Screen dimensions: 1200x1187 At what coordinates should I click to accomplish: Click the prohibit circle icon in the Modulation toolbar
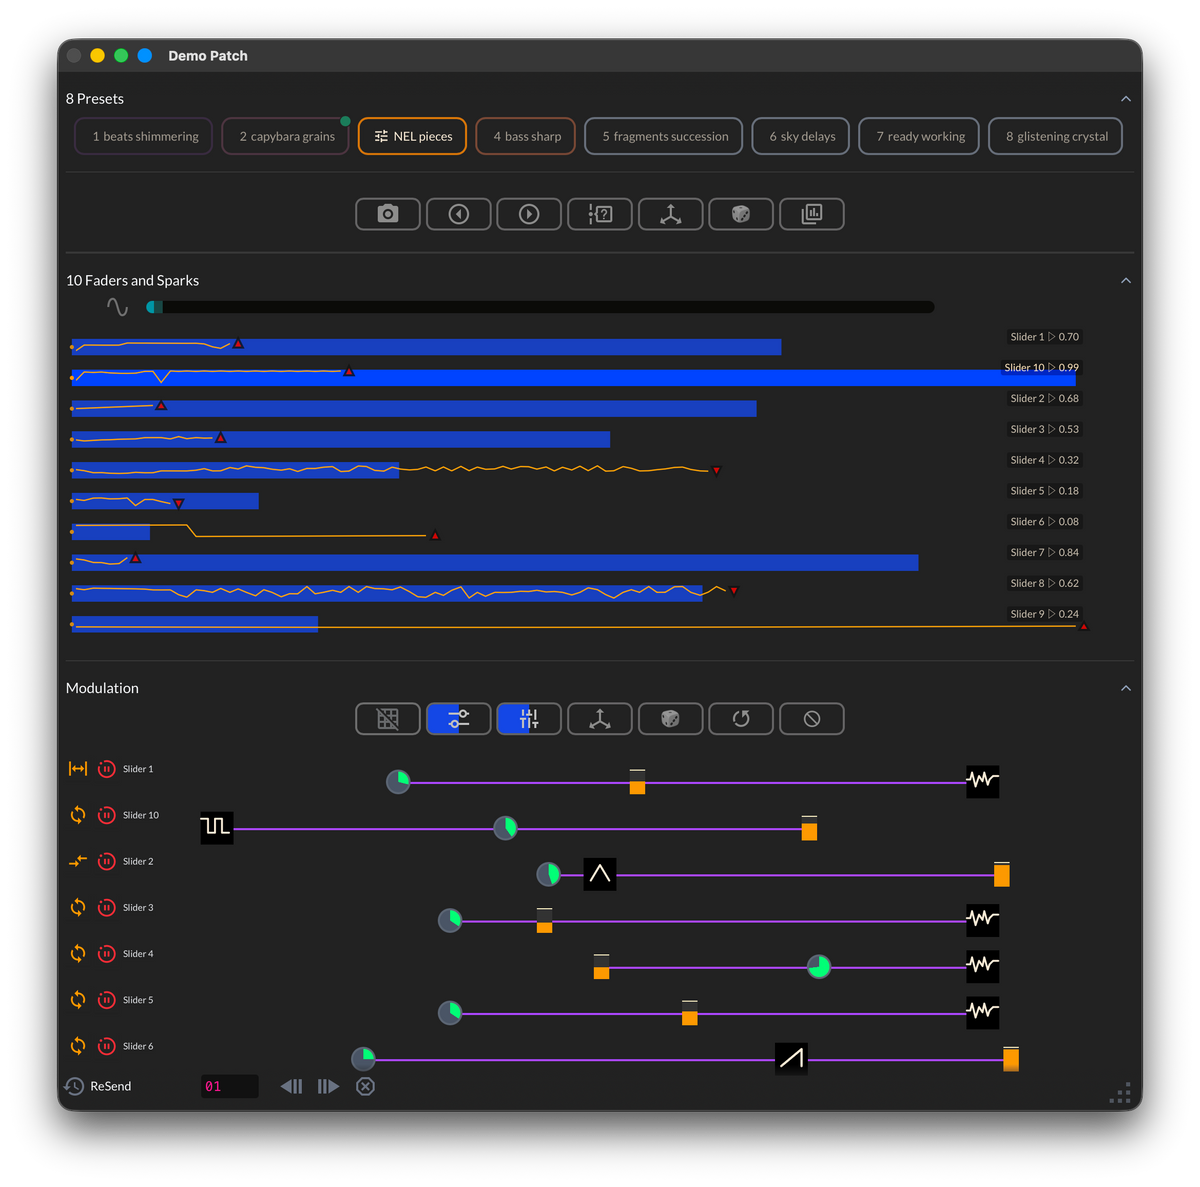[x=812, y=719]
